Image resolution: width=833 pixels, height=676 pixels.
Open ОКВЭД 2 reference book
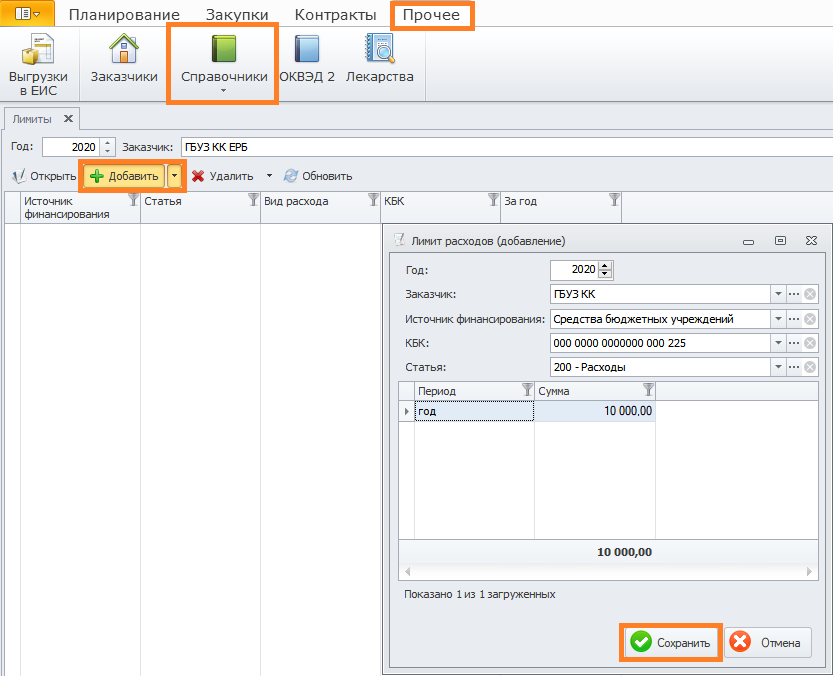coord(307,58)
